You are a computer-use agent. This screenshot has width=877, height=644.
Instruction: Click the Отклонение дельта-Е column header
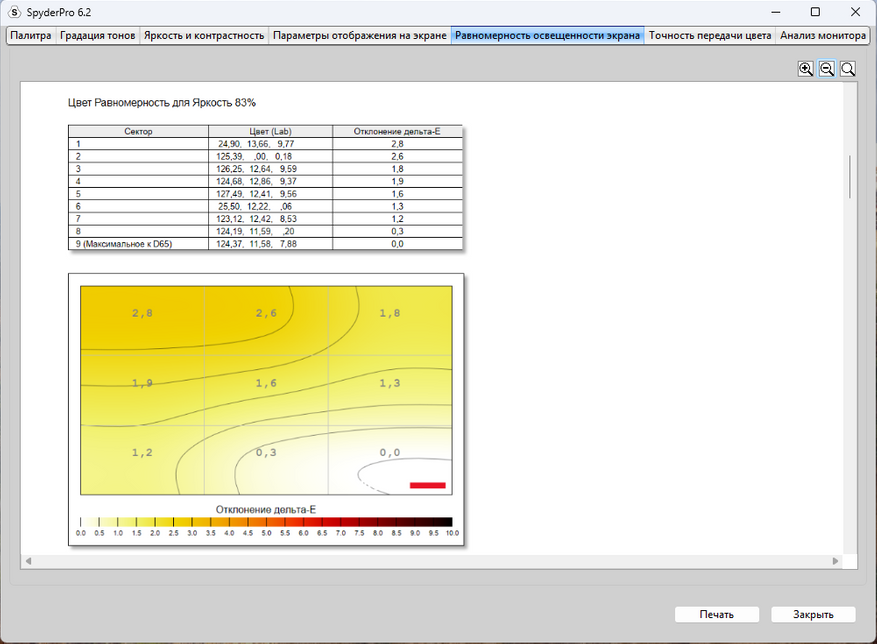pyautogui.click(x=397, y=131)
